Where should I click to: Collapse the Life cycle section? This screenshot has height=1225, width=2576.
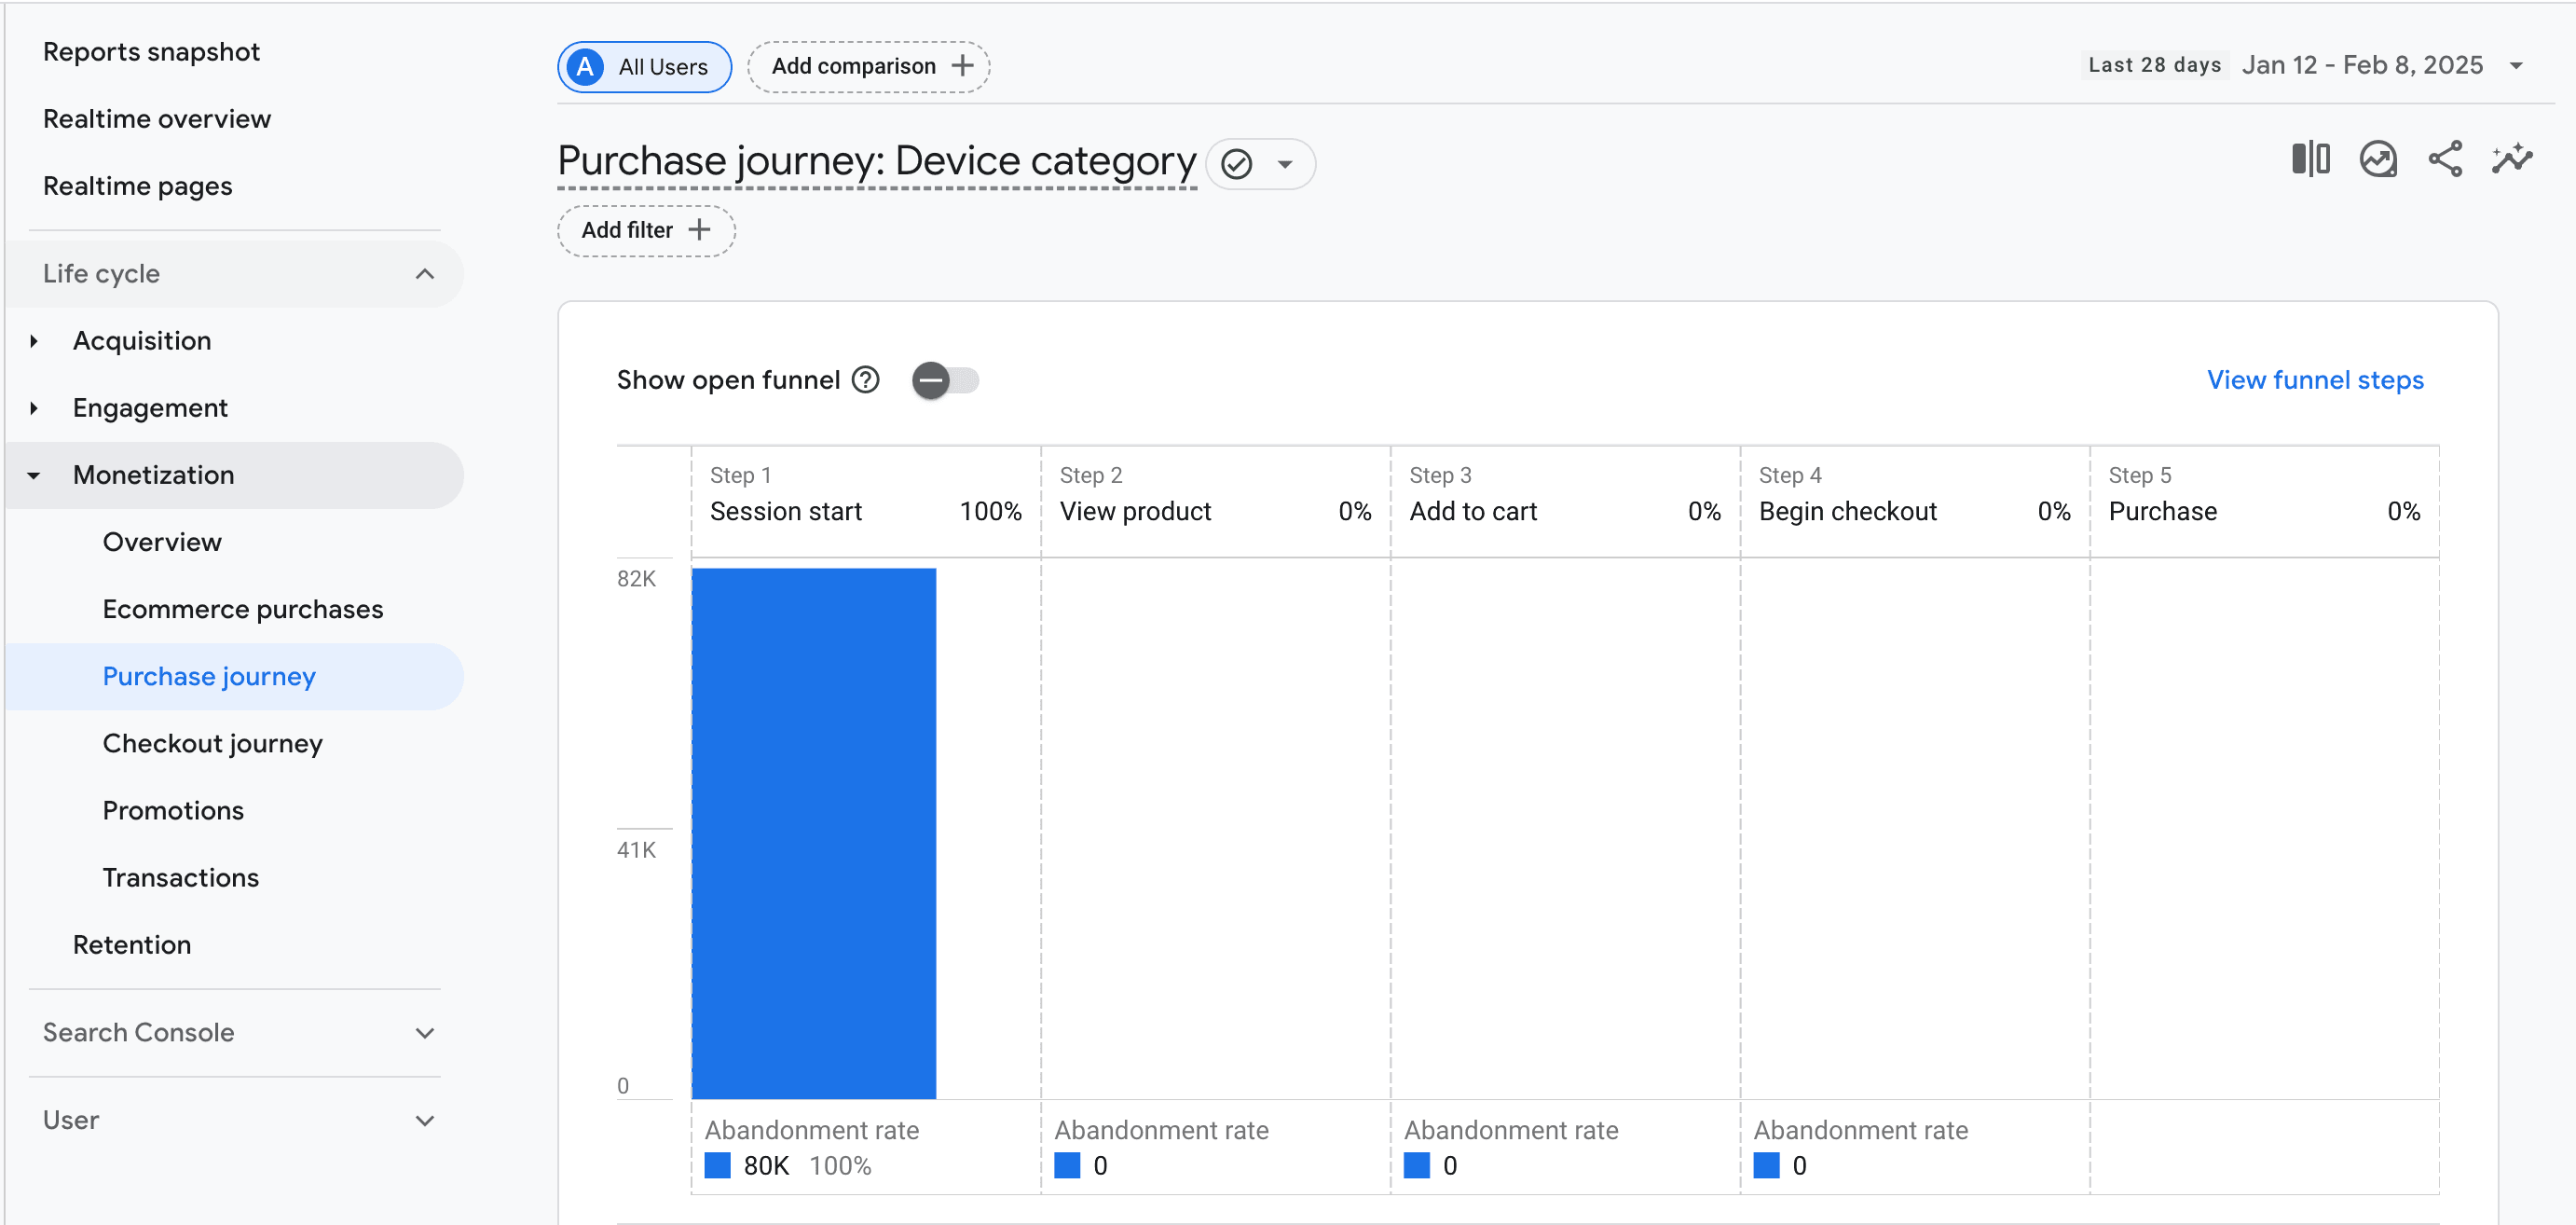click(x=425, y=274)
